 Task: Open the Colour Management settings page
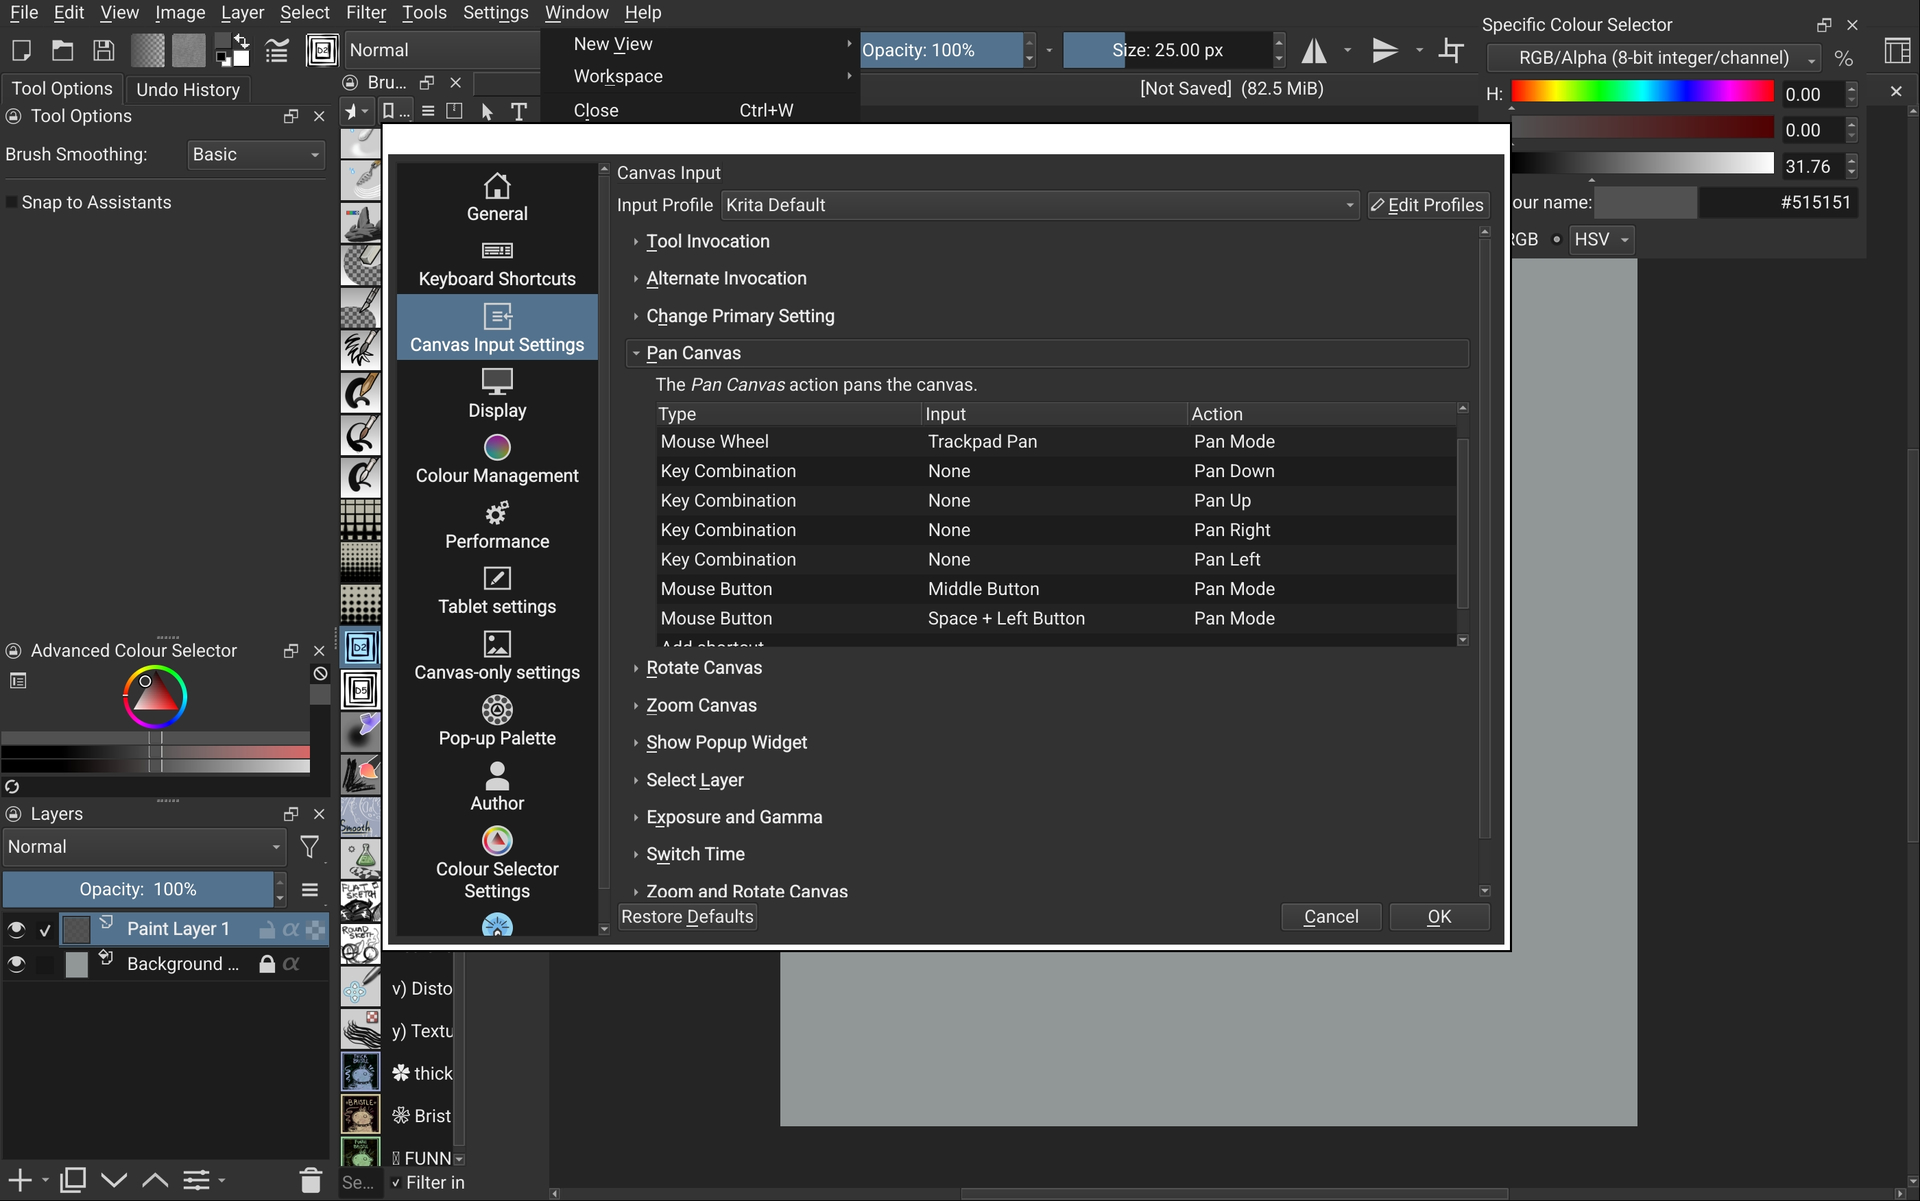497,460
